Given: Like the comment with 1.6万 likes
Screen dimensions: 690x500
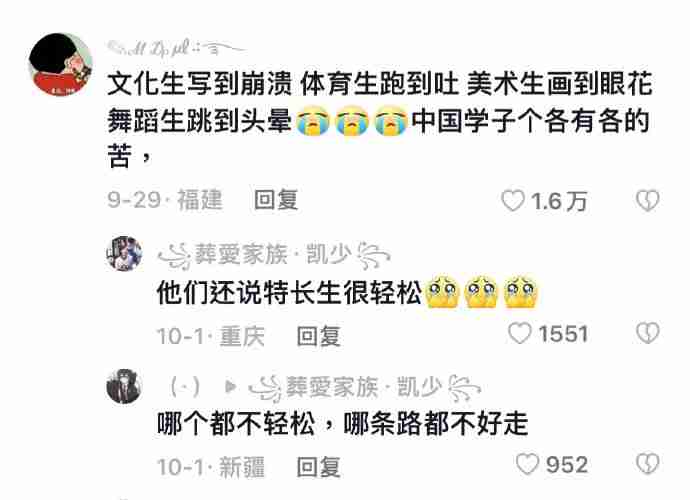Looking at the screenshot, I should point(513,201).
